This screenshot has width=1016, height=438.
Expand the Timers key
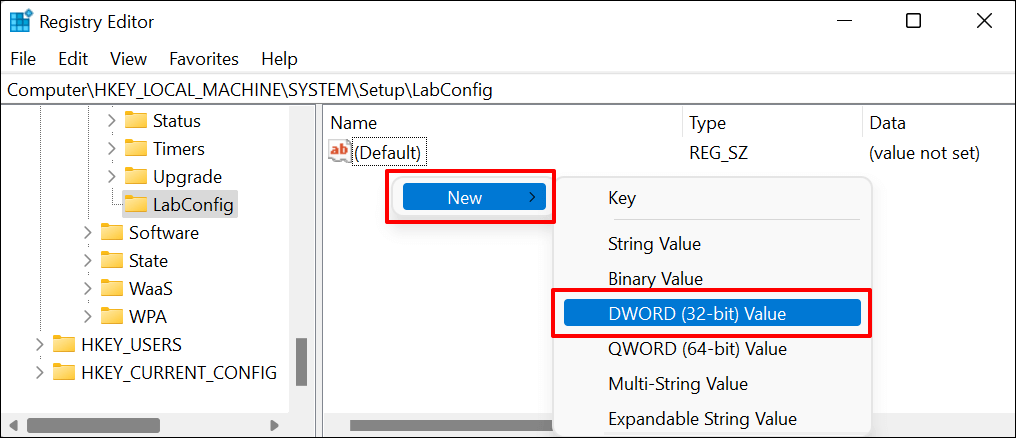(112, 149)
